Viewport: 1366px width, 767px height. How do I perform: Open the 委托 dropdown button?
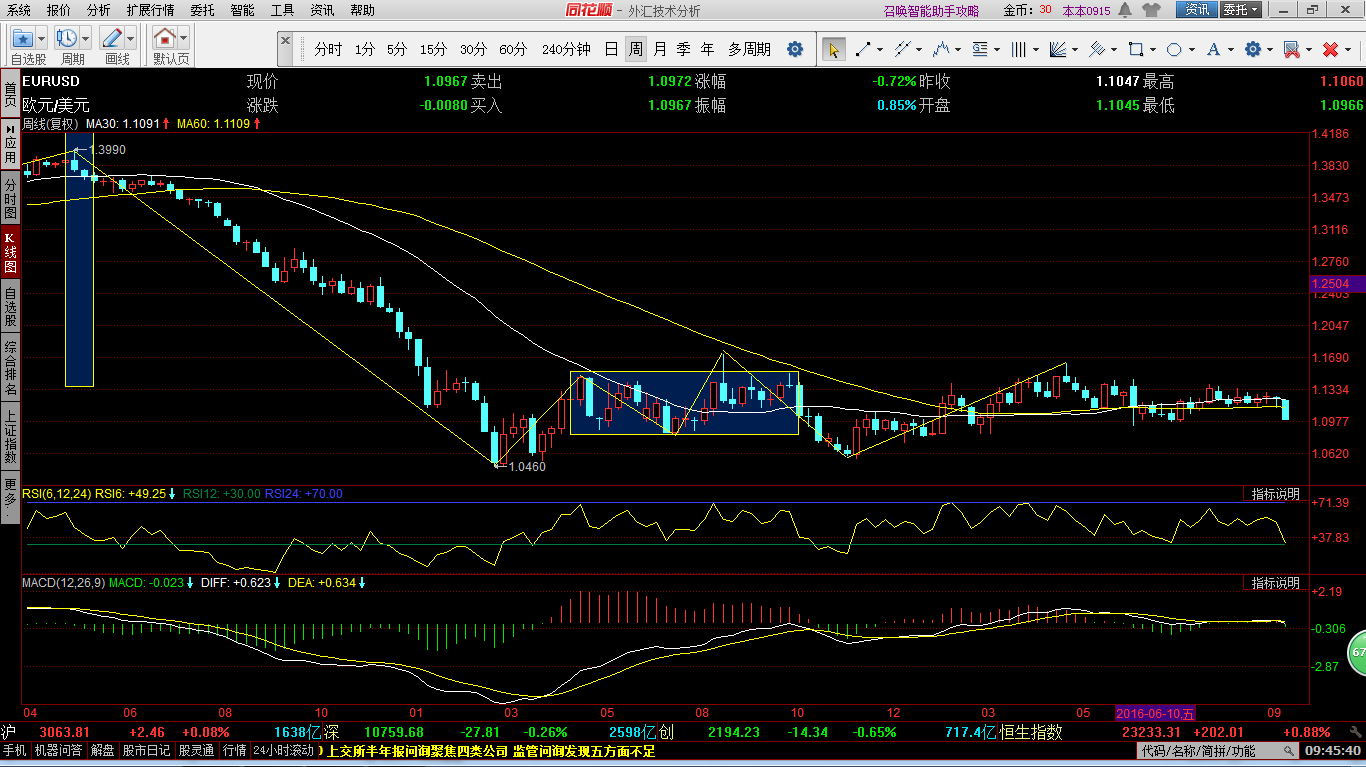click(x=1241, y=10)
